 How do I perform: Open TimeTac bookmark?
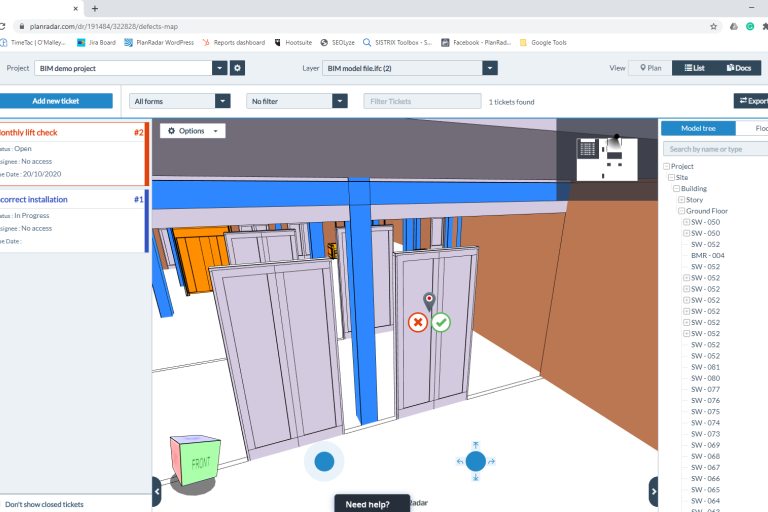[x=33, y=43]
